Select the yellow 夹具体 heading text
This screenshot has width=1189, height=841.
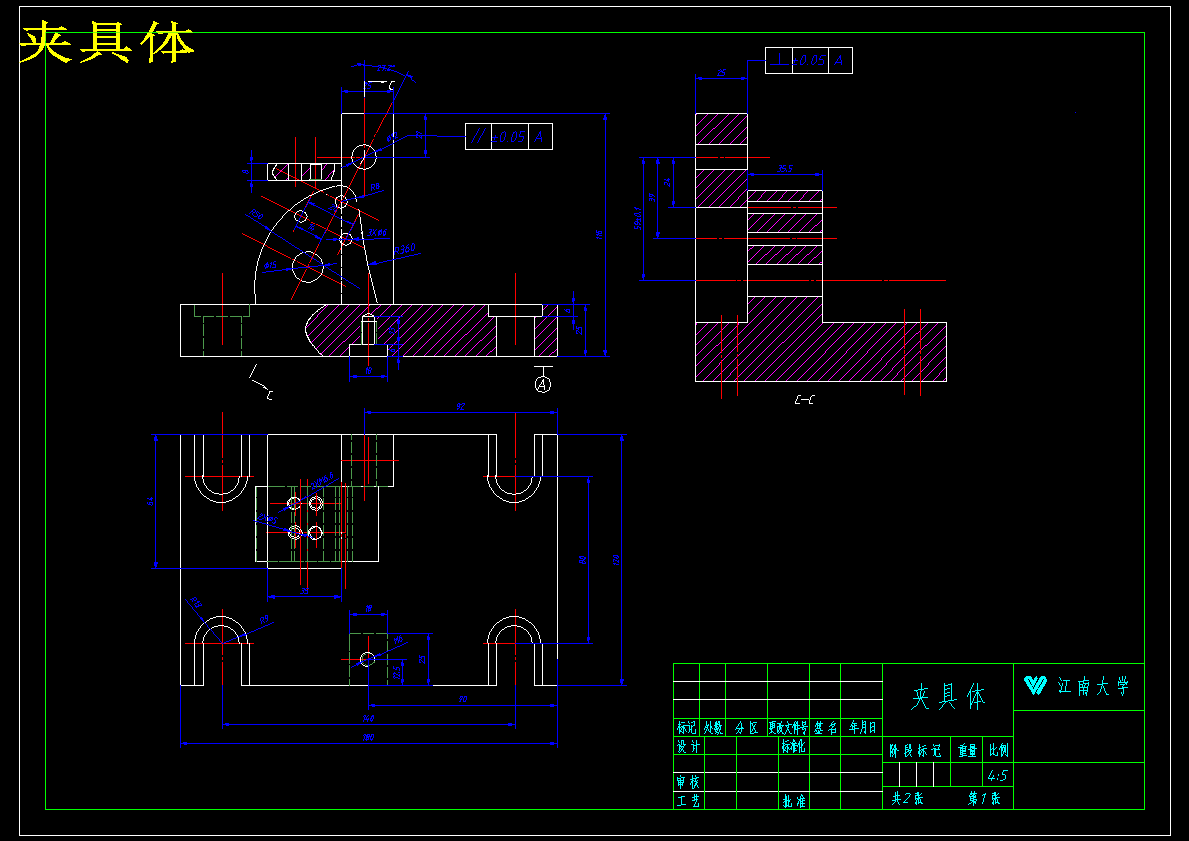click(106, 42)
